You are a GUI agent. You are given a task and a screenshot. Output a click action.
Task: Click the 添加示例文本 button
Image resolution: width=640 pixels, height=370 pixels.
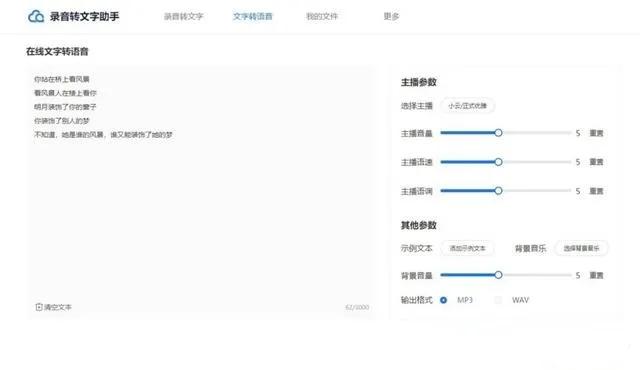click(x=467, y=248)
